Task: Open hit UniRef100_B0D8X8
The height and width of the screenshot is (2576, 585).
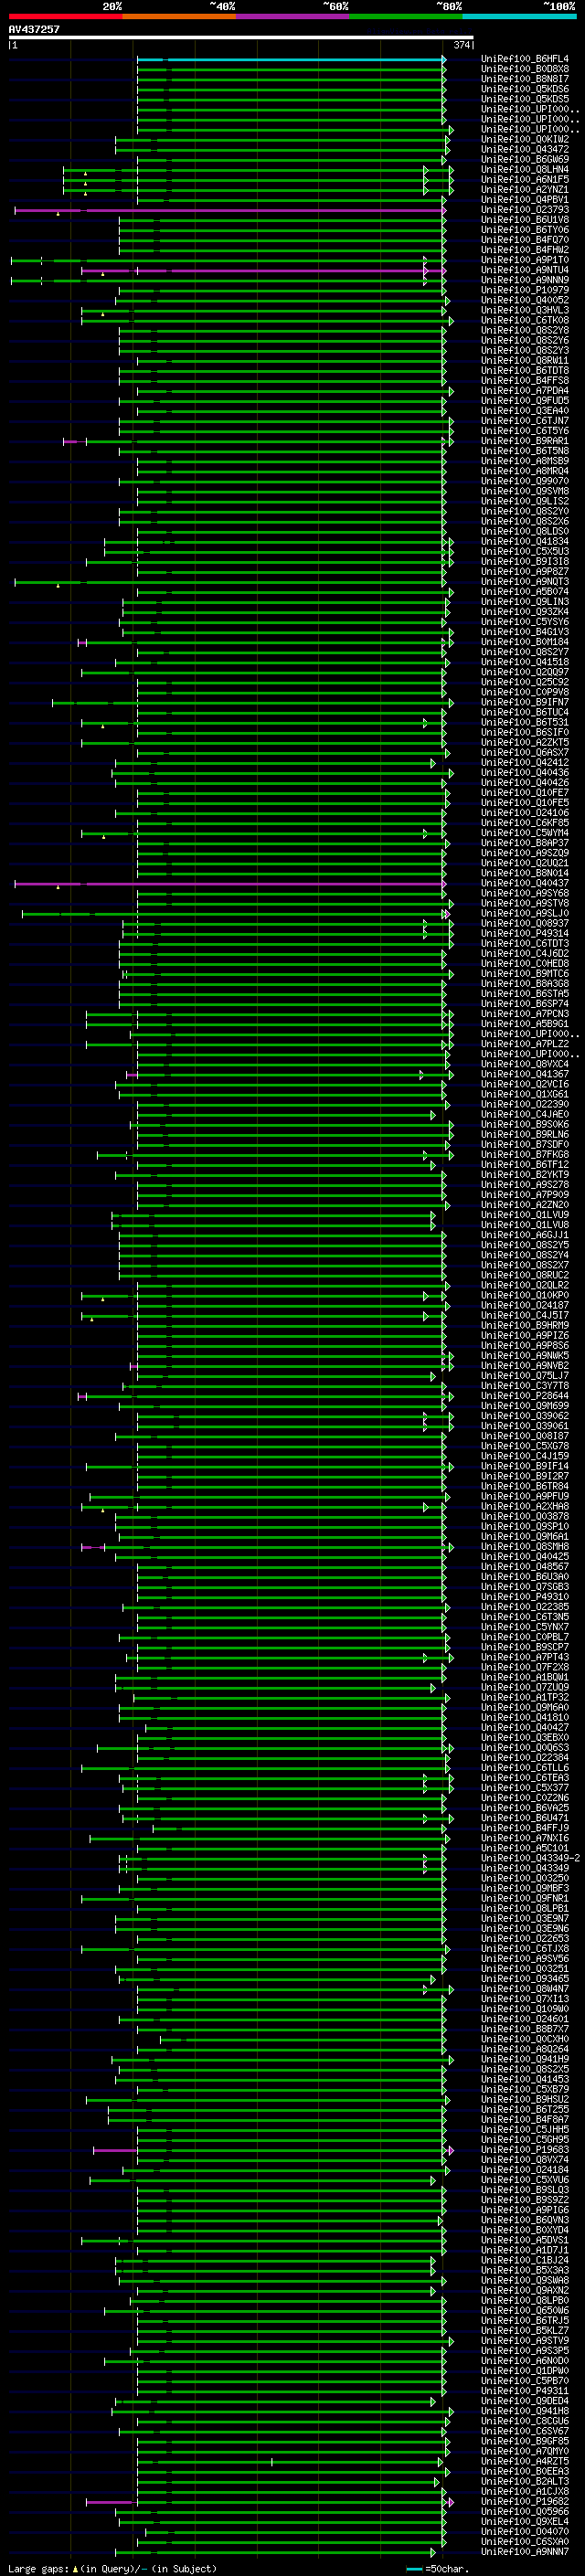Action: click(524, 69)
